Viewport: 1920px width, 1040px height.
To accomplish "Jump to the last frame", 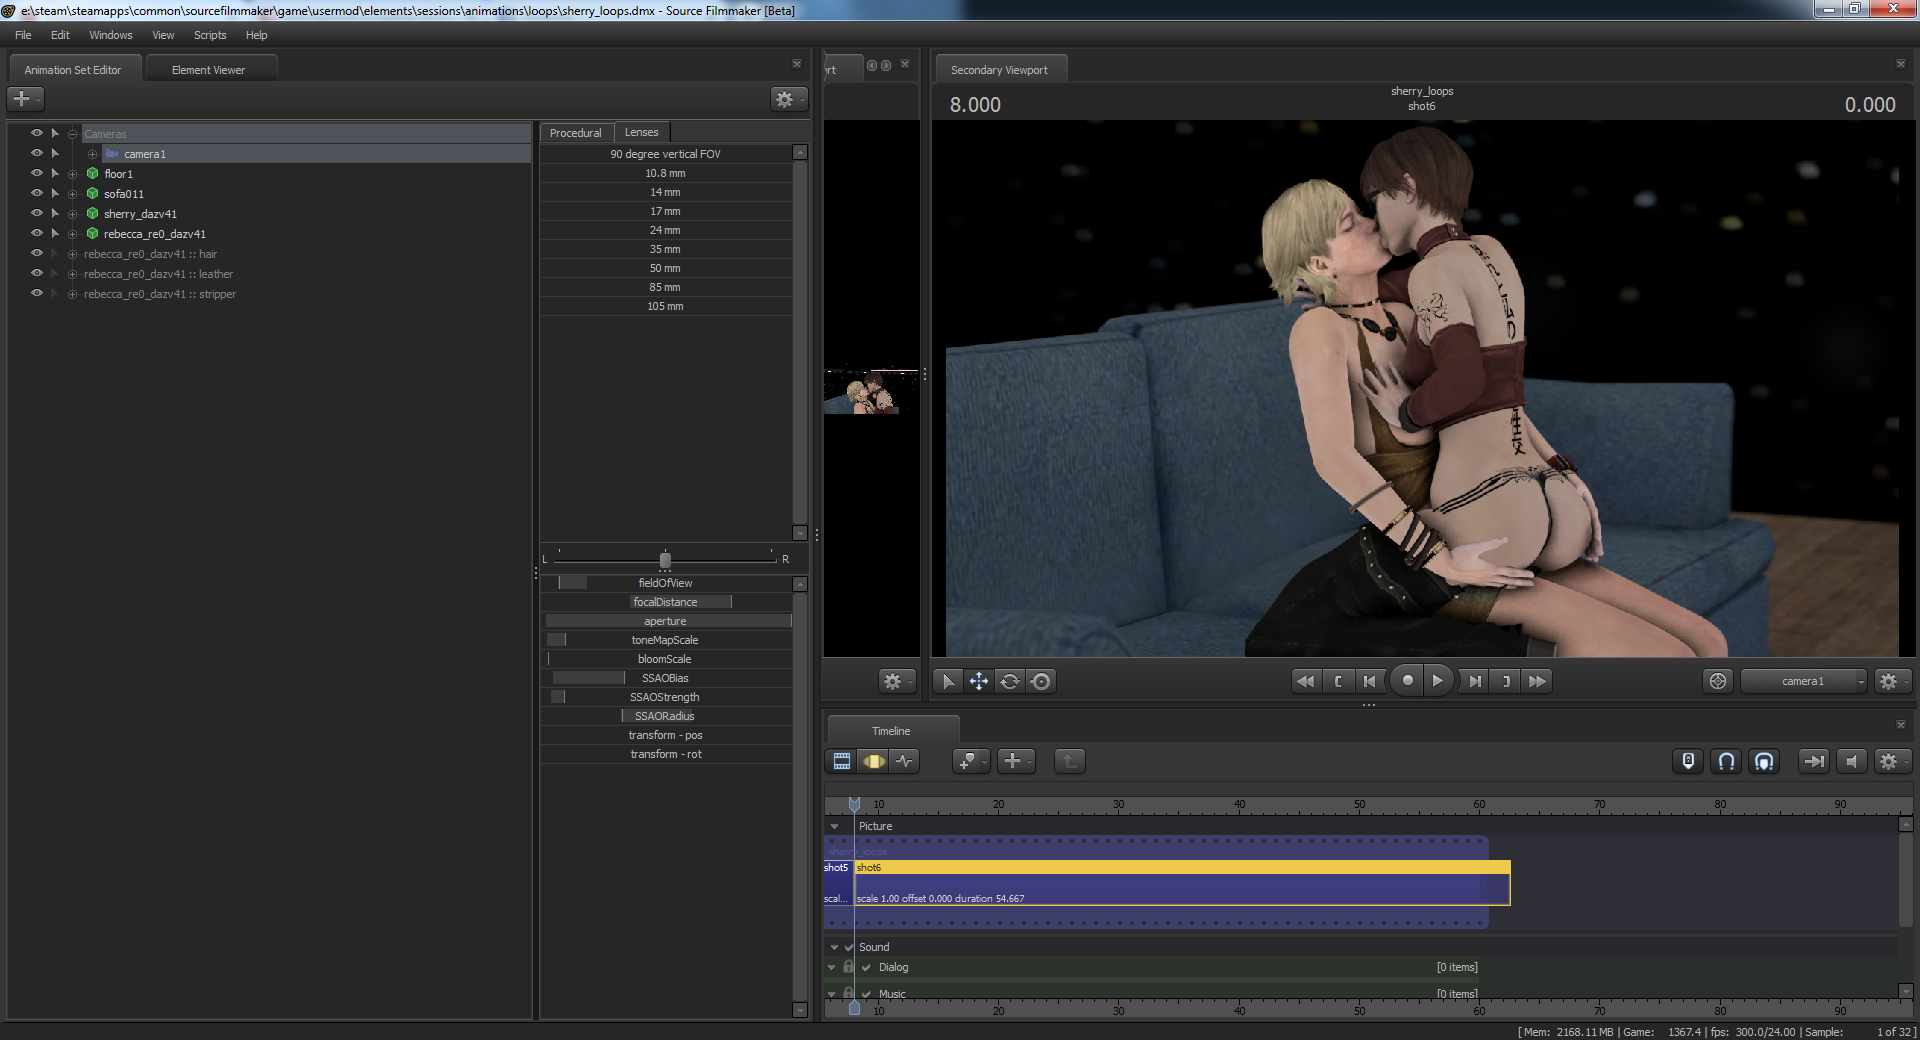I will [x=1537, y=681].
